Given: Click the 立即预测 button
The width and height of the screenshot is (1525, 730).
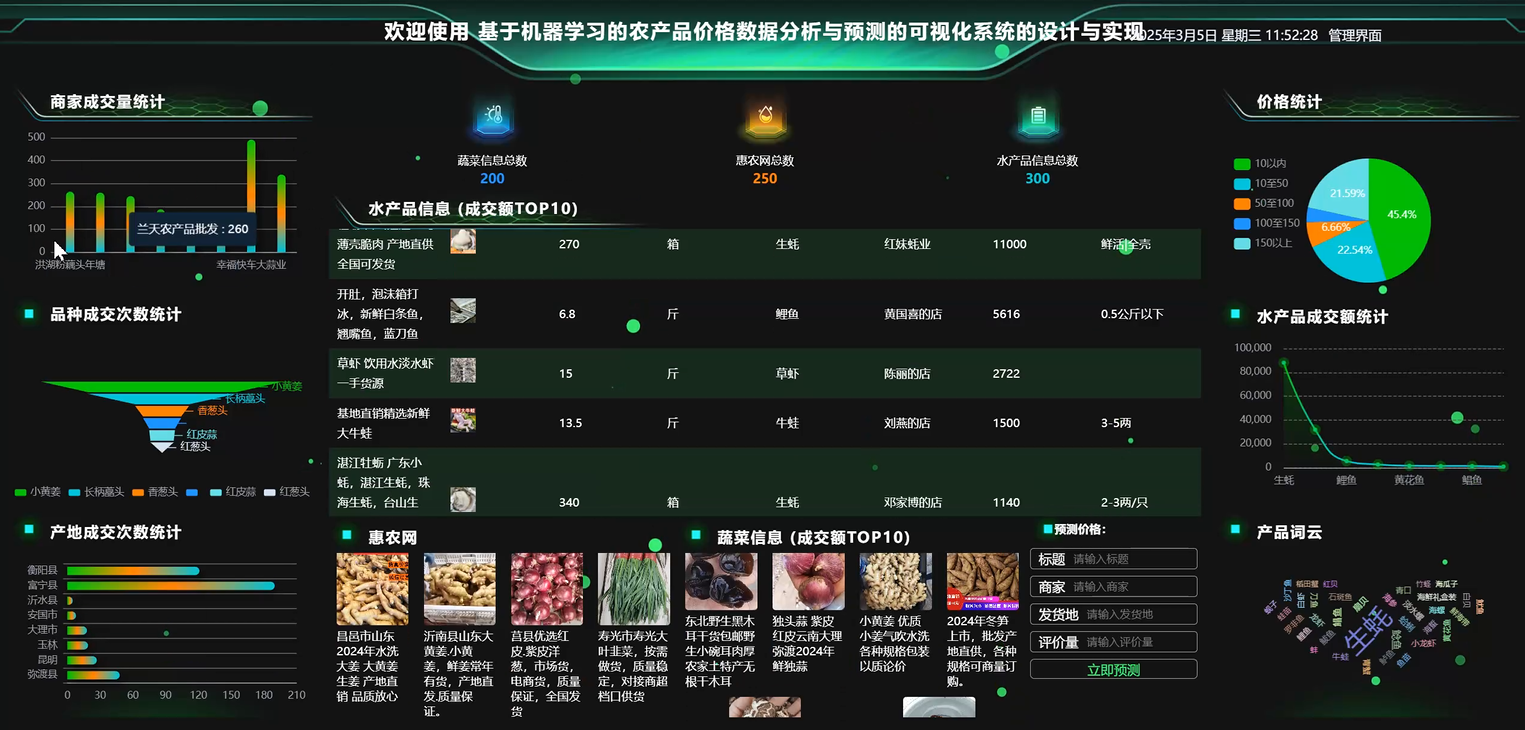Looking at the screenshot, I should [1113, 670].
